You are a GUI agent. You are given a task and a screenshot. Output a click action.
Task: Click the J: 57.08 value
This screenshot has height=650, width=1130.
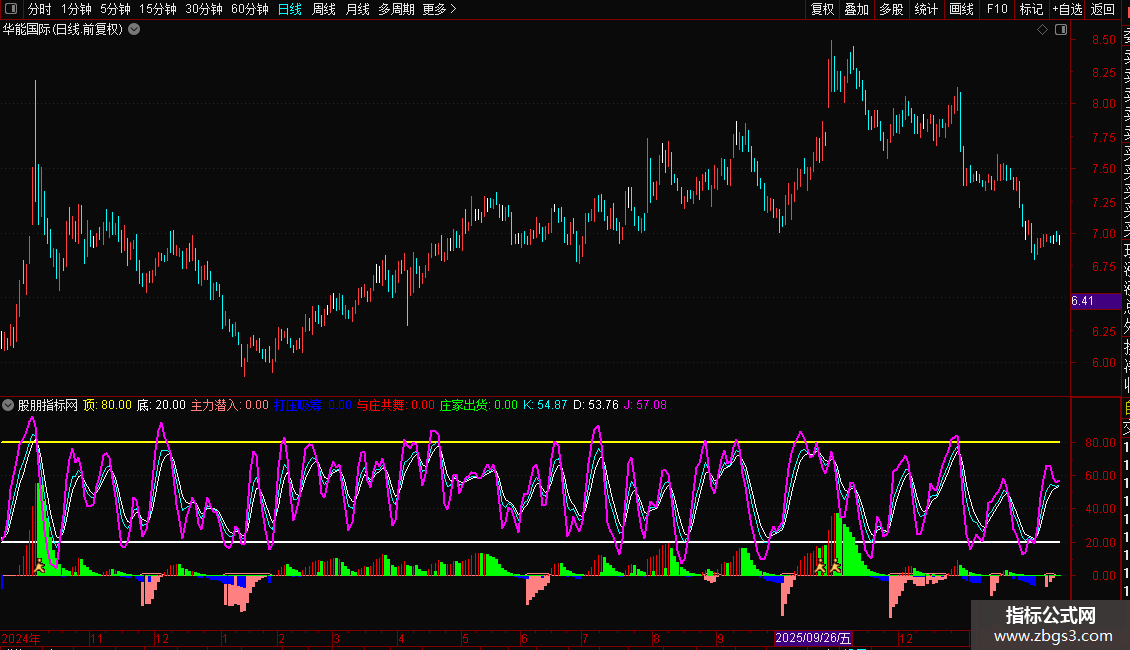[x=645, y=405]
